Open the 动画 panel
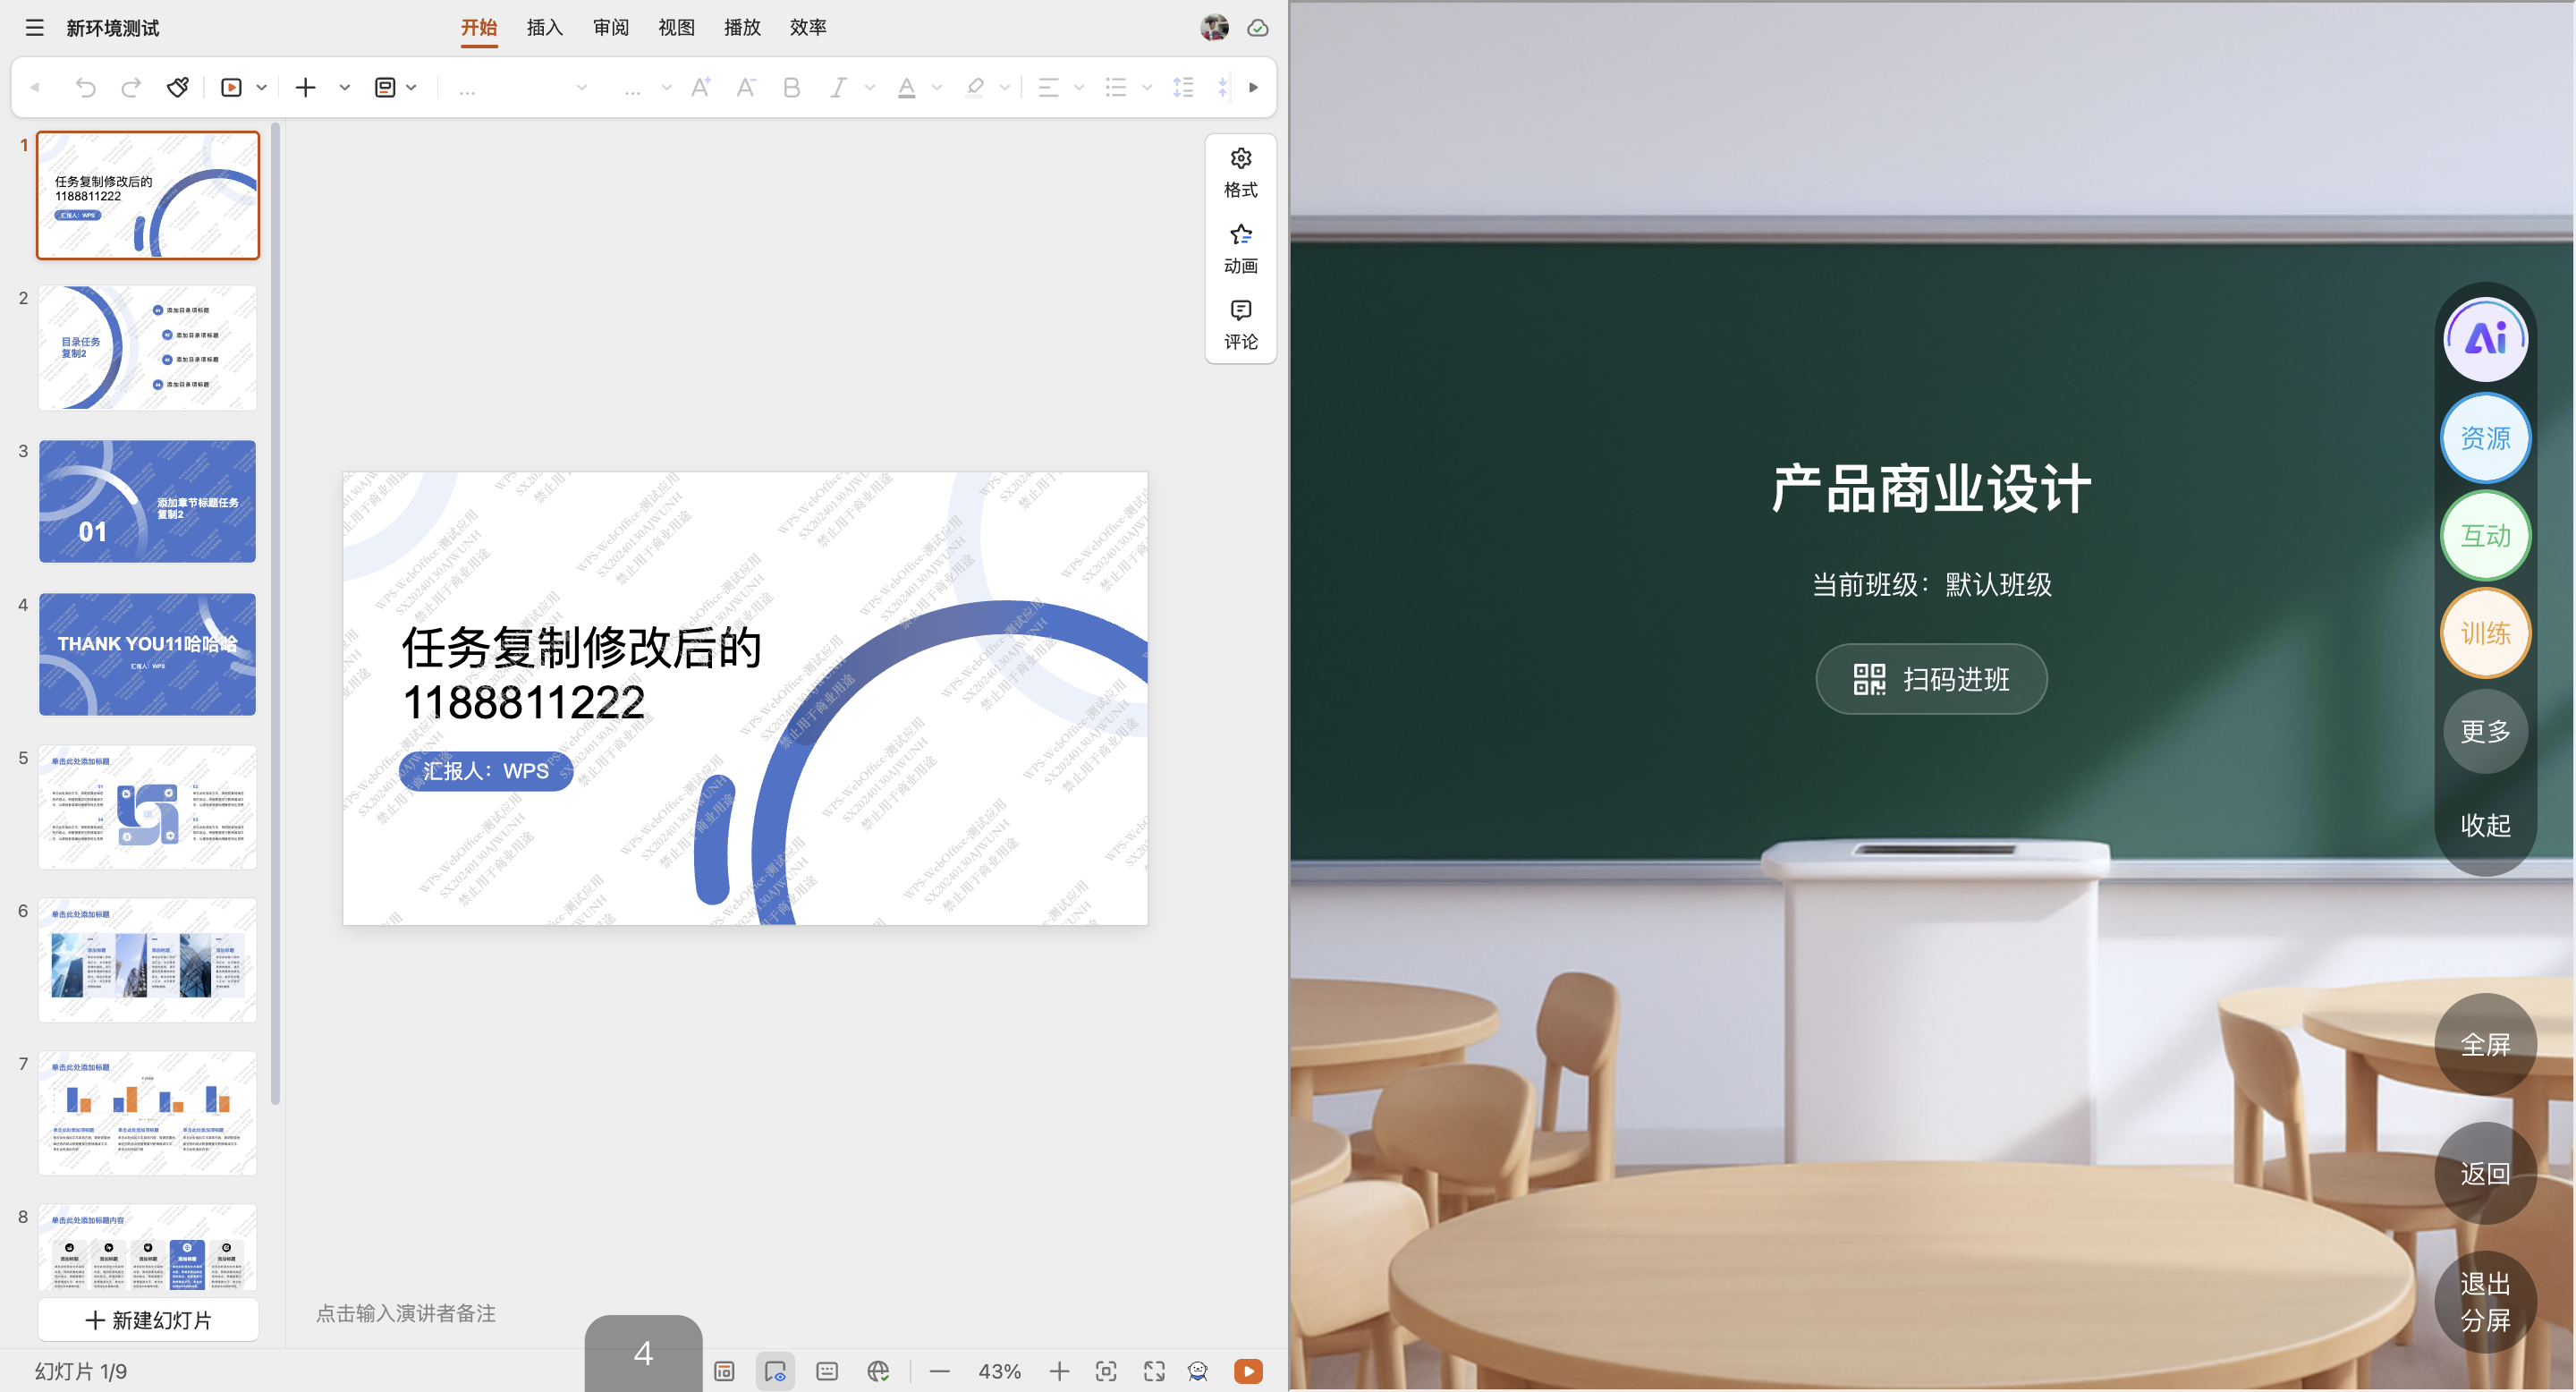This screenshot has width=2576, height=1392. (x=1241, y=249)
